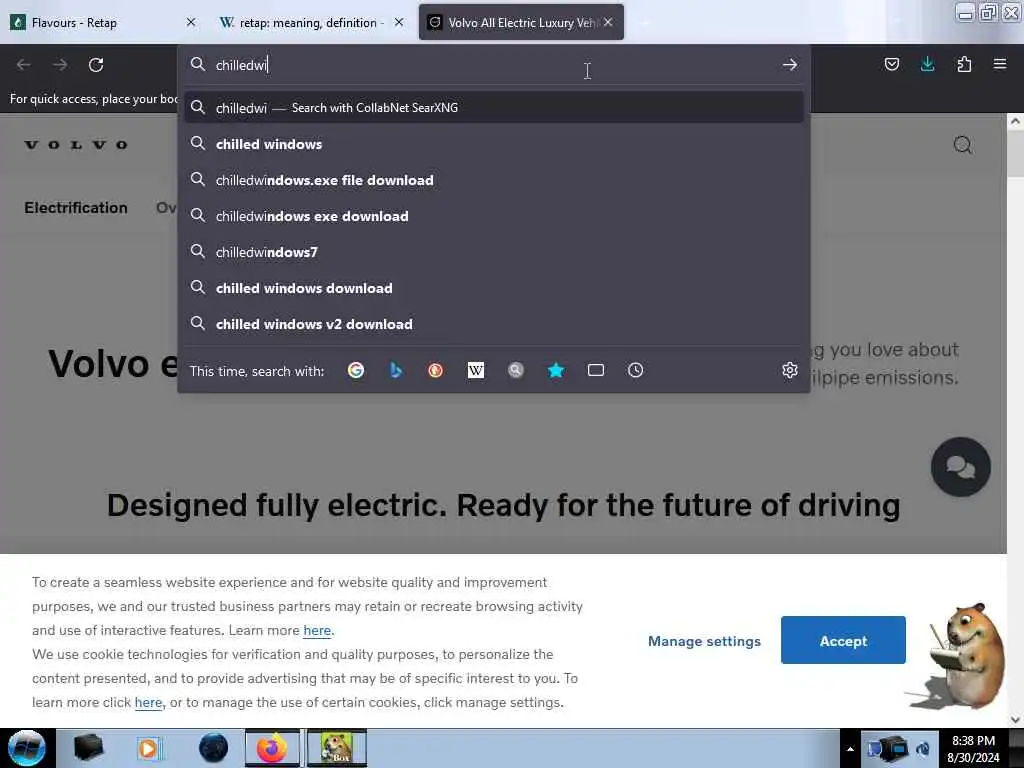Submit the address bar with the go arrow
Image resolution: width=1024 pixels, height=768 pixels.
click(790, 65)
